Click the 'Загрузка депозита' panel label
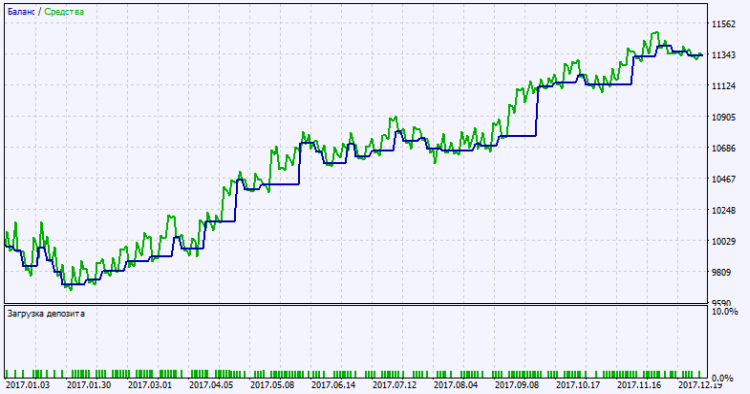The width and height of the screenshot is (750, 394). coord(46,314)
